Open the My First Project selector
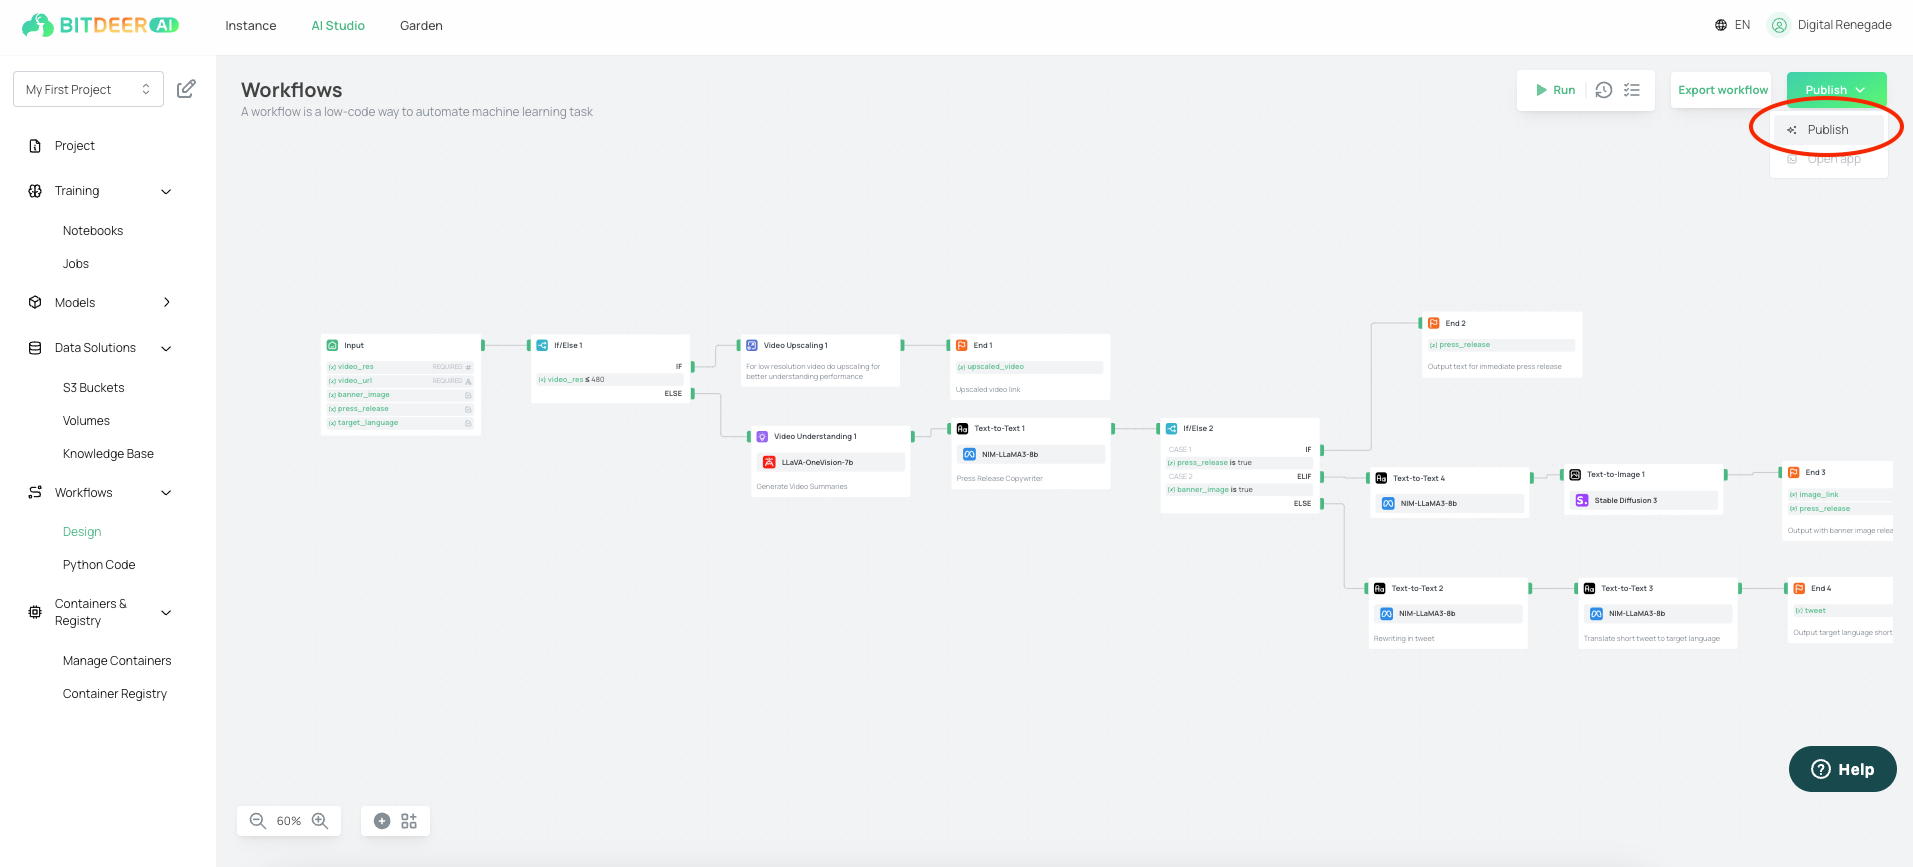Screen dimensions: 1913x867 [x=88, y=89]
